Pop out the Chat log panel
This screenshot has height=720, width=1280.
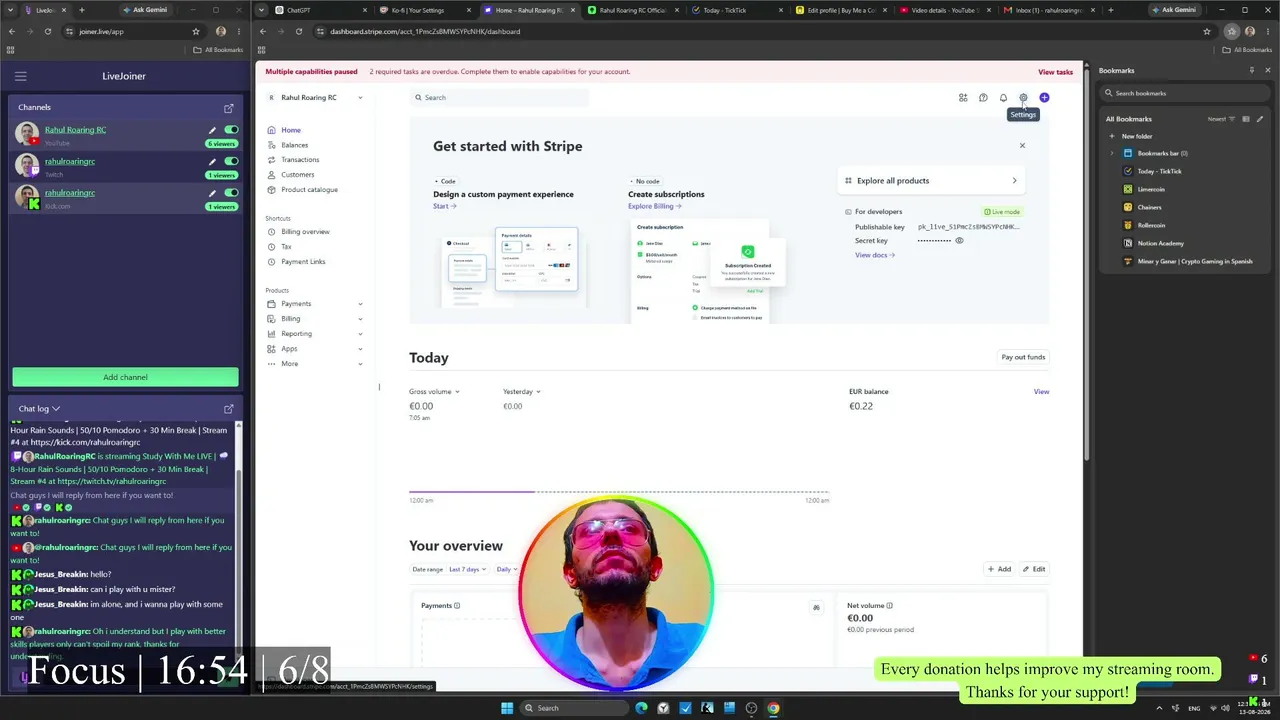pyautogui.click(x=229, y=409)
